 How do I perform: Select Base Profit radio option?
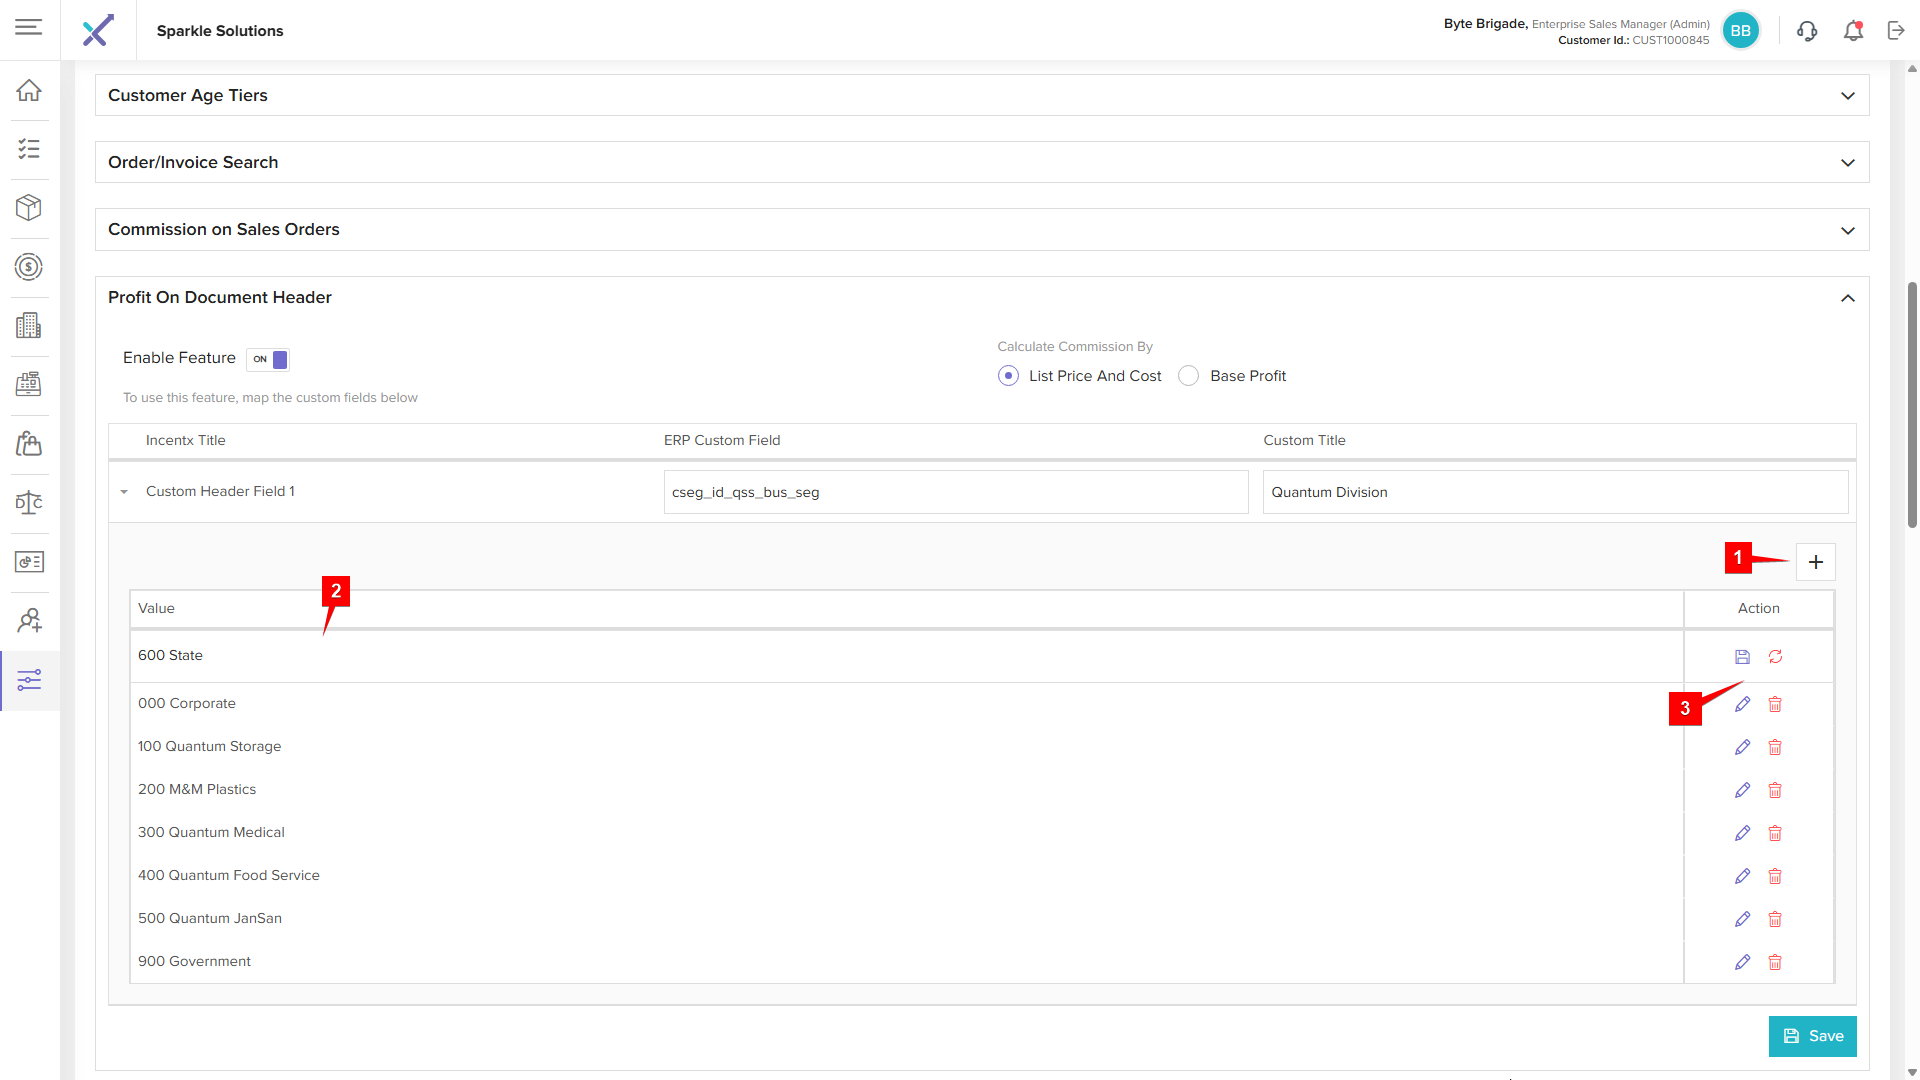pos(1188,376)
